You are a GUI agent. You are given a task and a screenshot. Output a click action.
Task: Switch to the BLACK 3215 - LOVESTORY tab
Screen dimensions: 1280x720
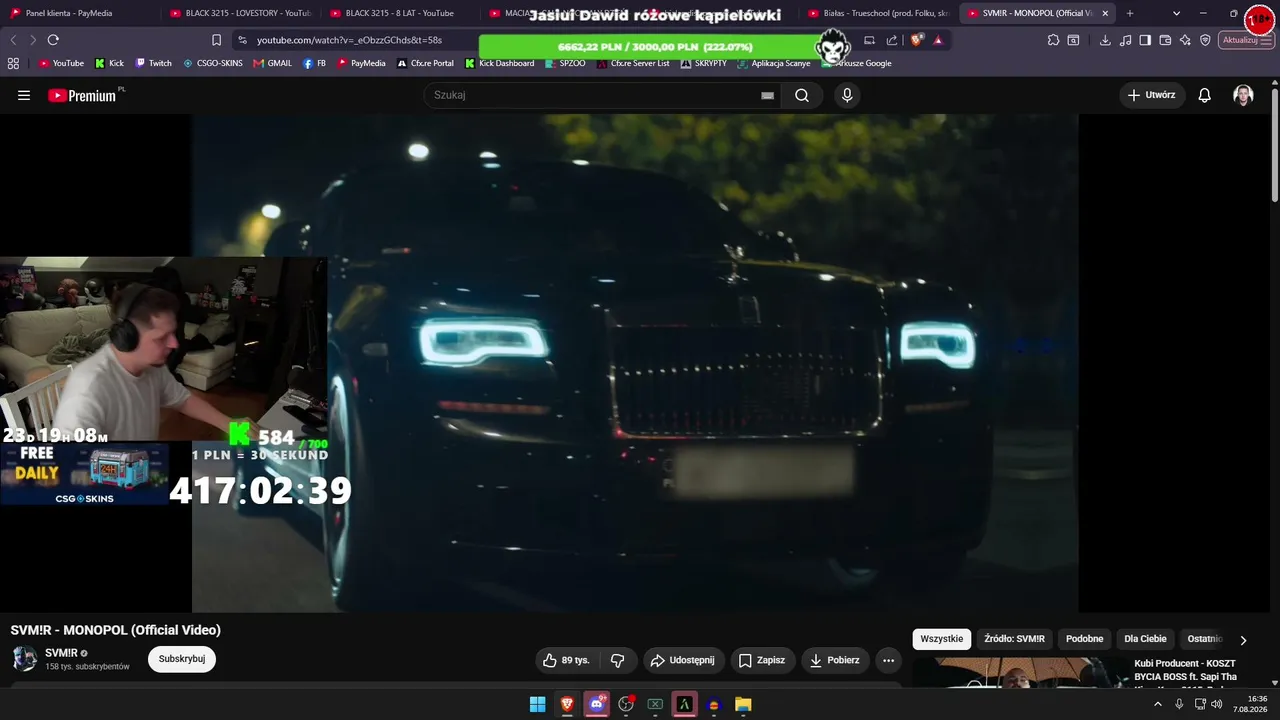[240, 13]
